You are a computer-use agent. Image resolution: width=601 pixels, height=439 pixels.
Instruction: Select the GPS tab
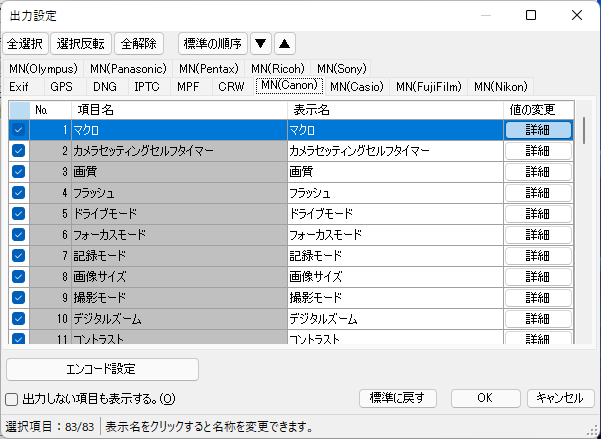click(x=62, y=87)
